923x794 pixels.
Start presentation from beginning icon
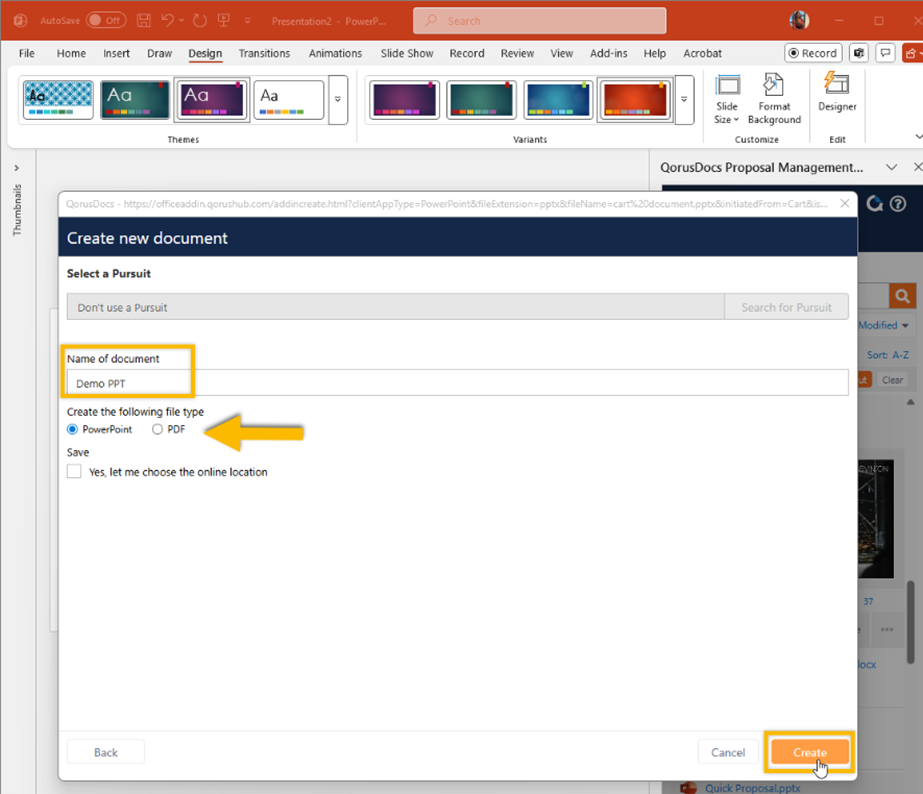tap(224, 21)
